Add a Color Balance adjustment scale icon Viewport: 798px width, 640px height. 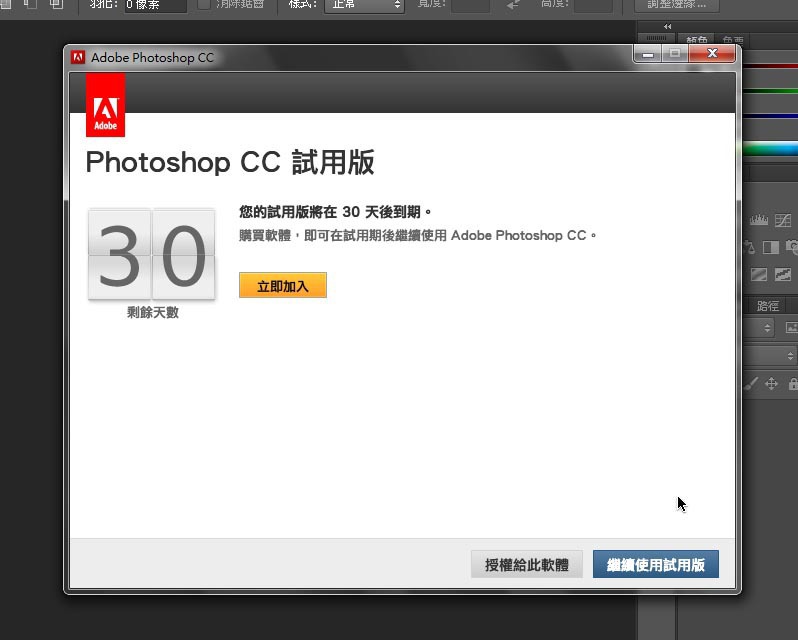point(749,247)
